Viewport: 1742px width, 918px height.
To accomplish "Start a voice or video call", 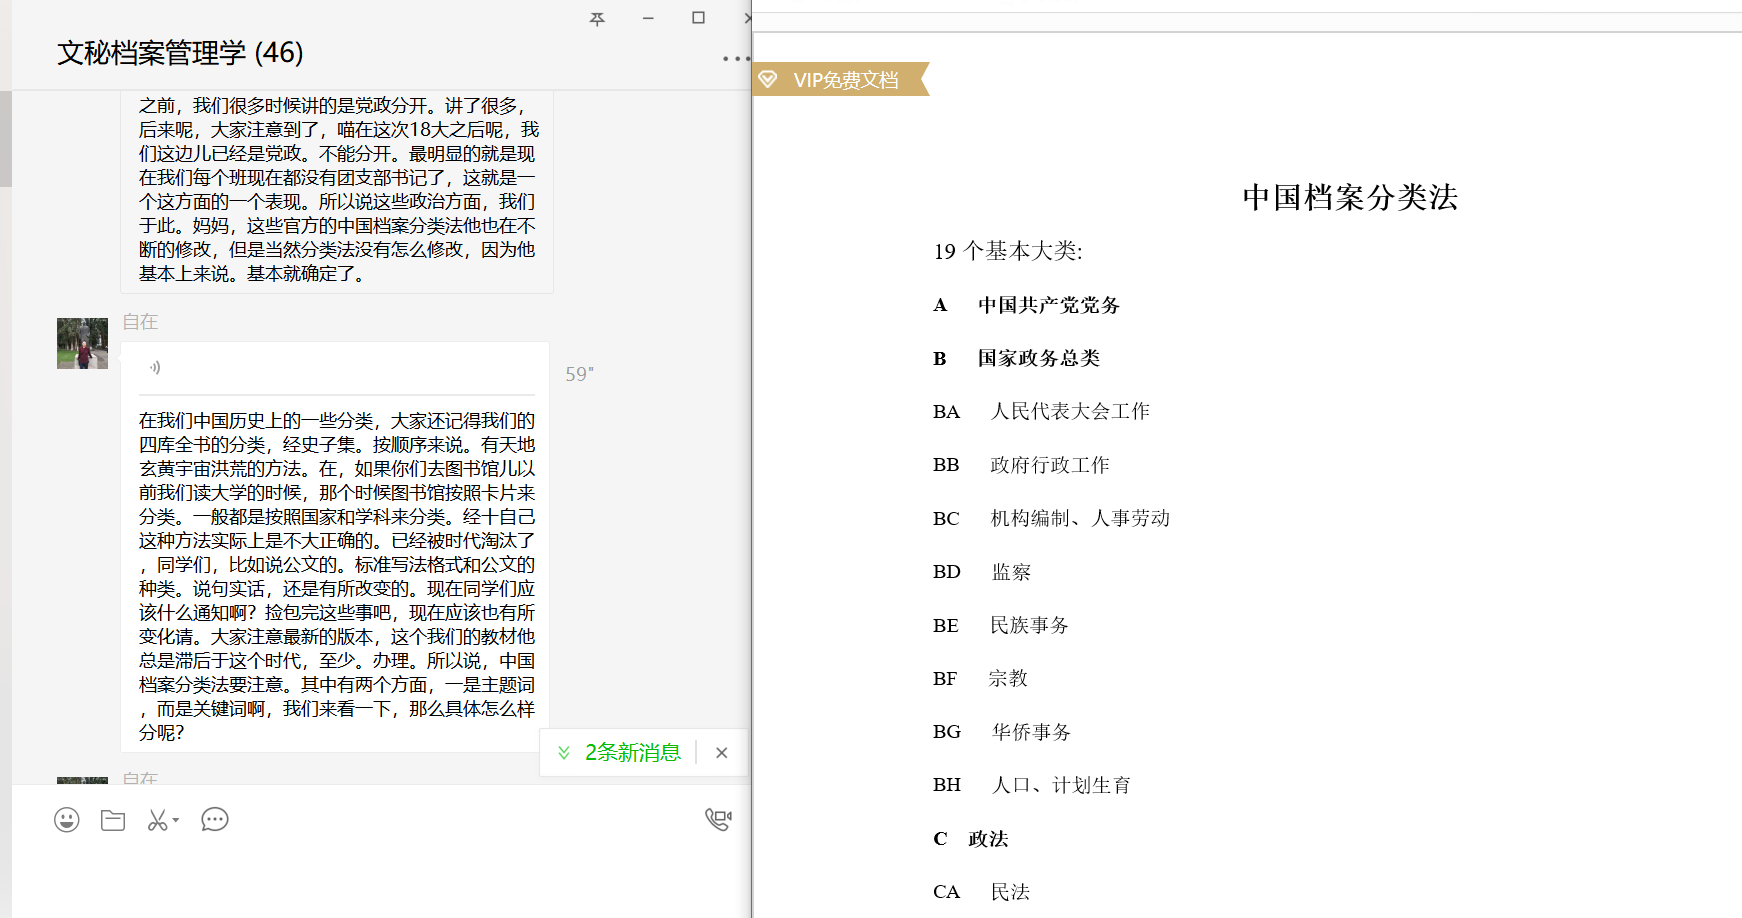I will point(718,820).
